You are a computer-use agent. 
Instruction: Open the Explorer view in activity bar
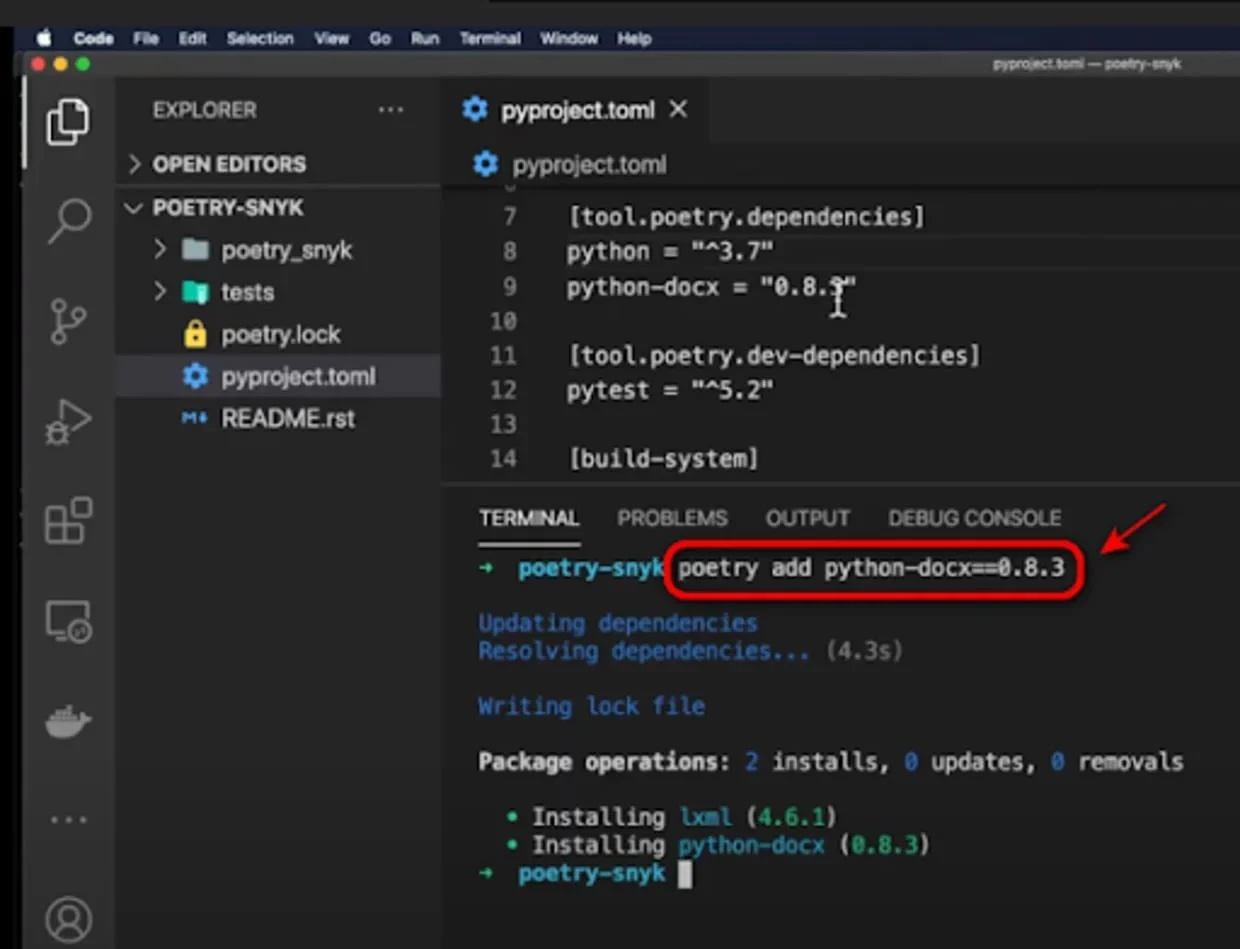68,122
